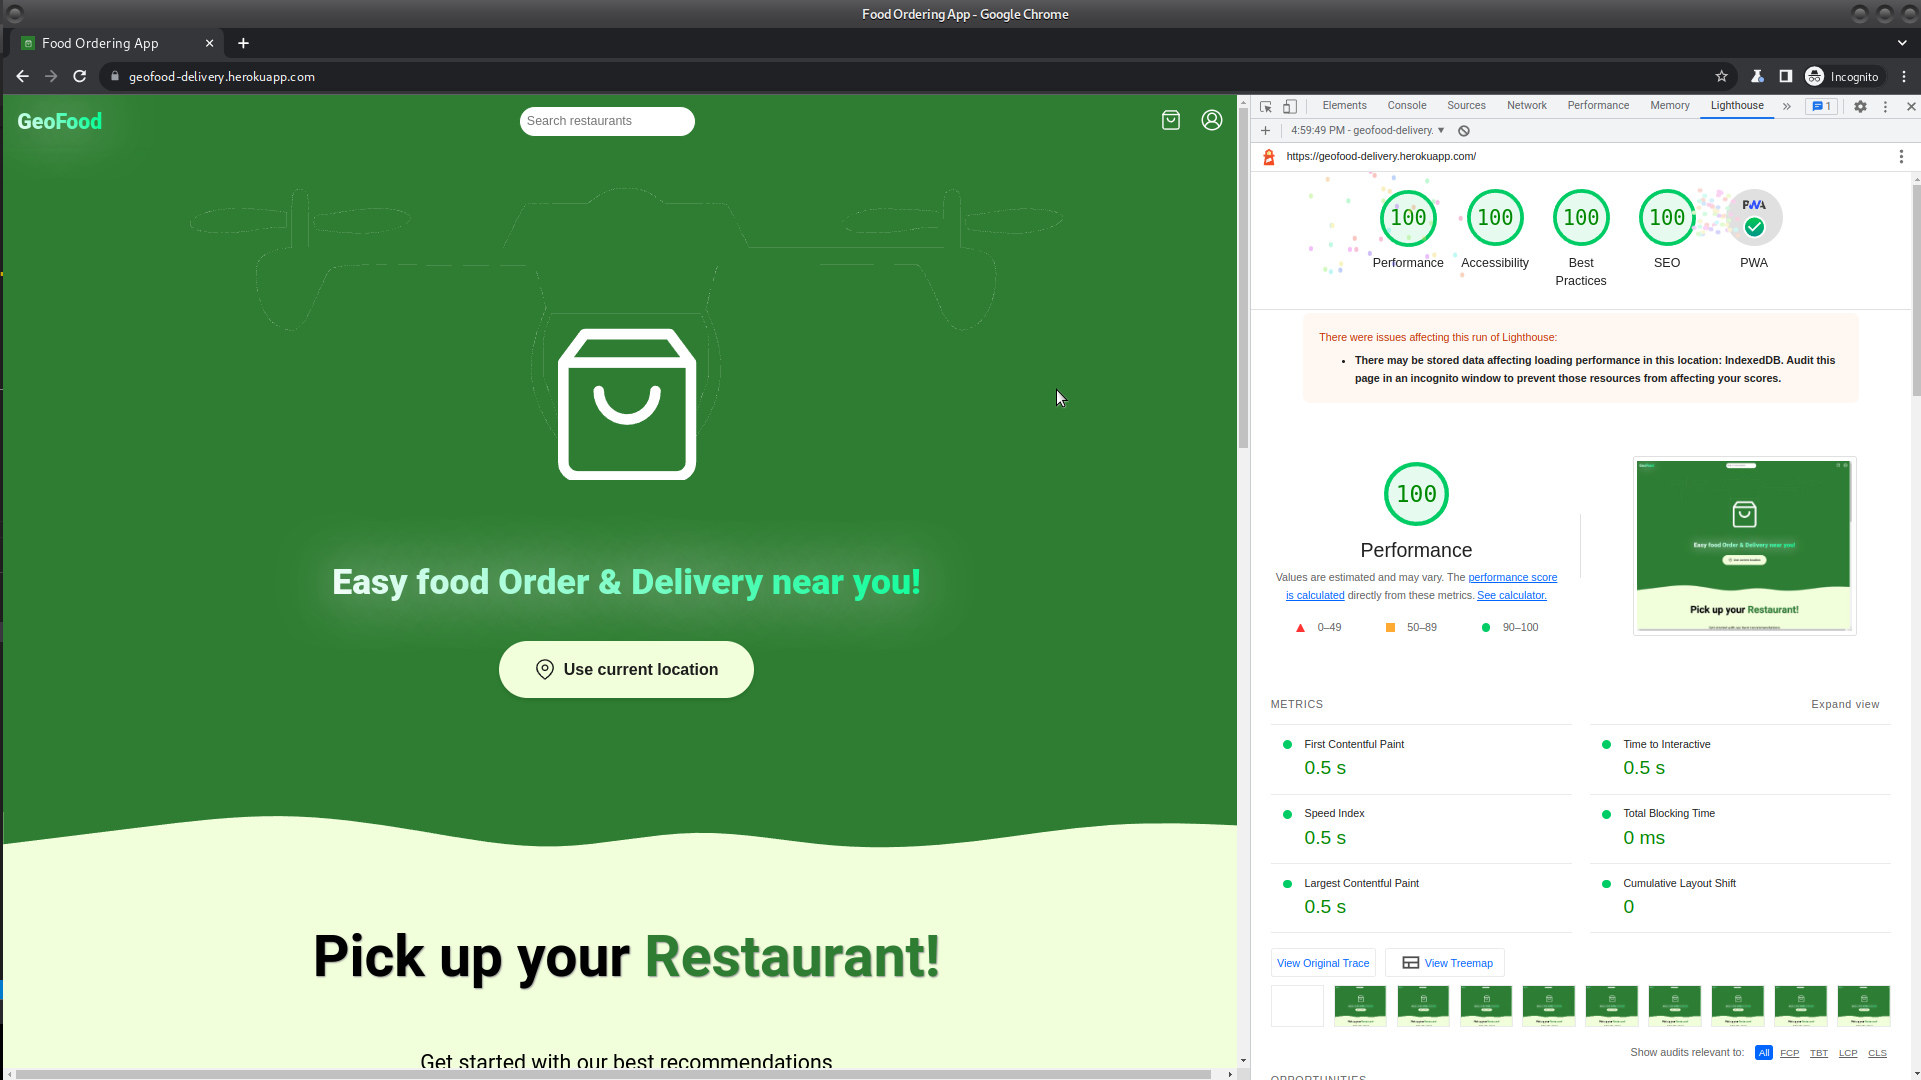Click a filmstrip screenshot thumbnail
The width and height of the screenshot is (1921, 1080).
(1360, 1006)
